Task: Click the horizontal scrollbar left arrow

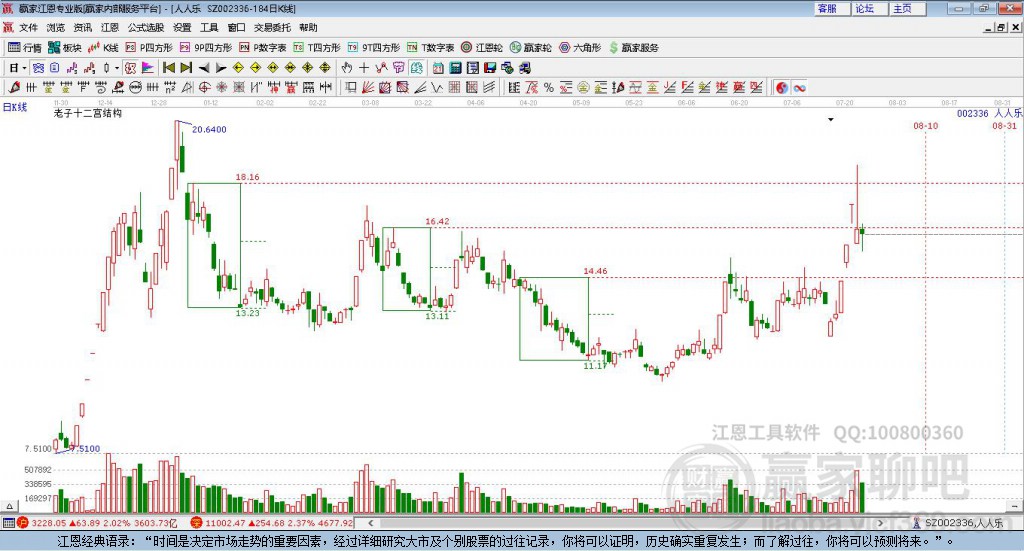Action: click(371, 523)
